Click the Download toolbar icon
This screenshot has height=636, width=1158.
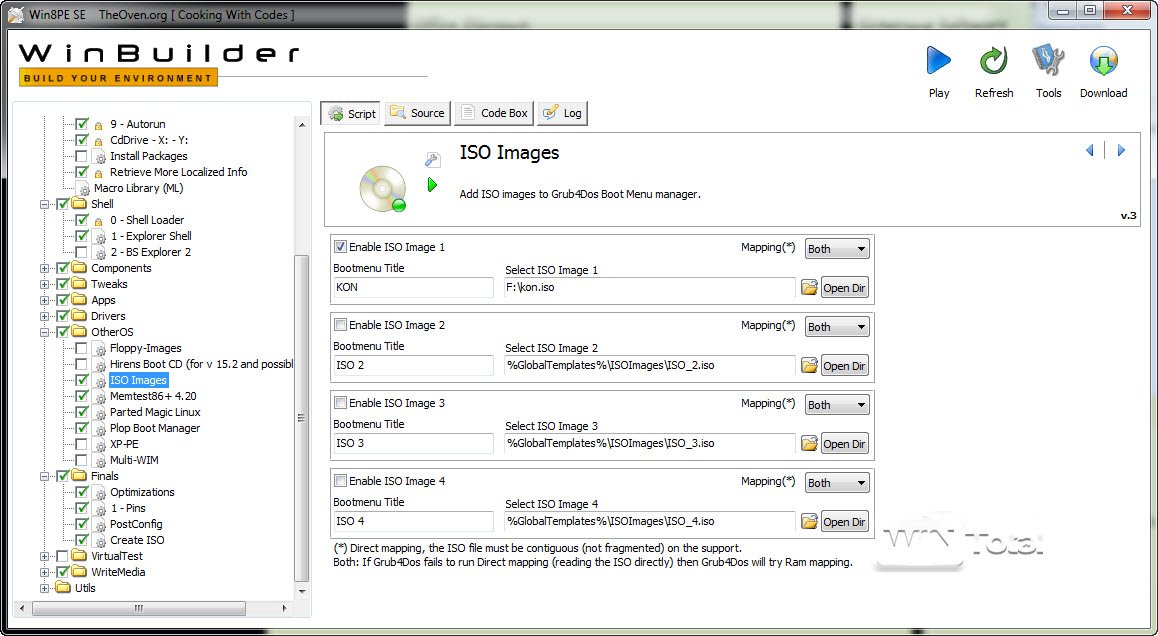tap(1103, 61)
